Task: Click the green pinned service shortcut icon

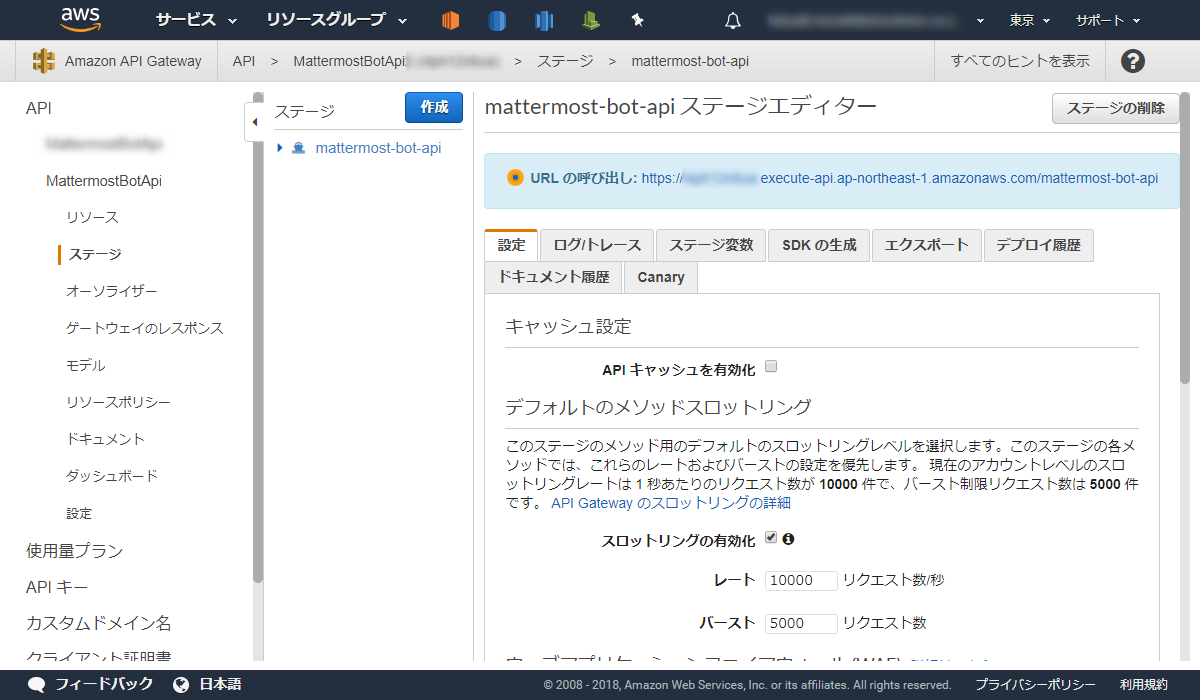Action: click(592, 19)
